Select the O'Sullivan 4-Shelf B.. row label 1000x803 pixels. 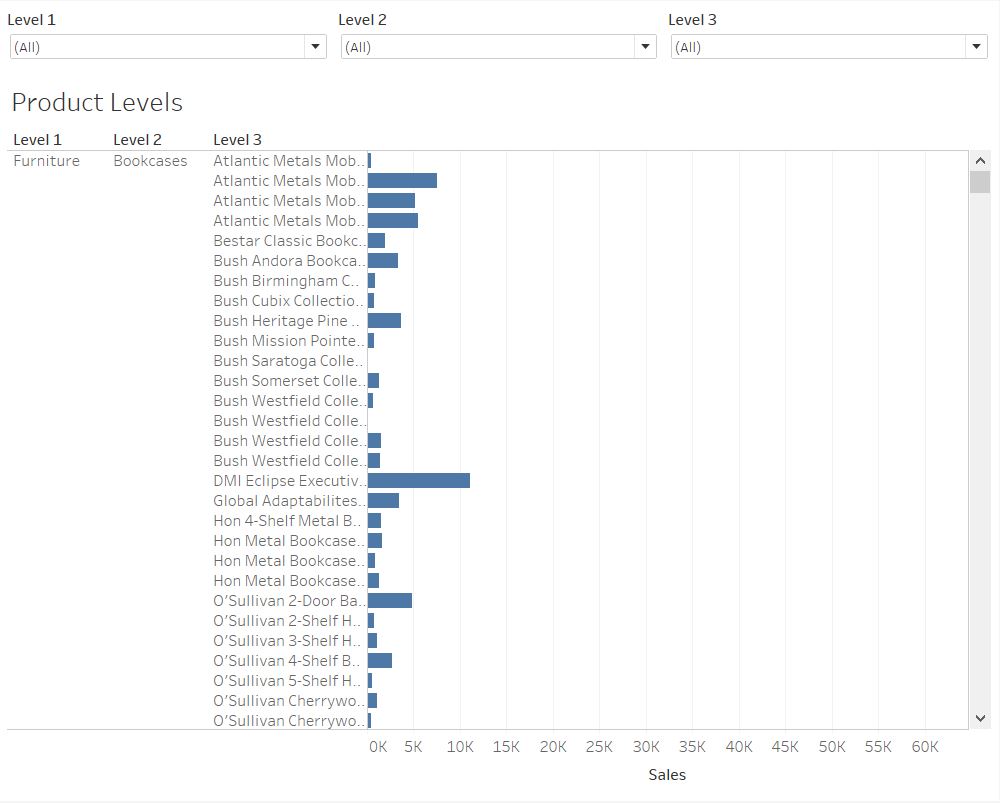pos(286,661)
